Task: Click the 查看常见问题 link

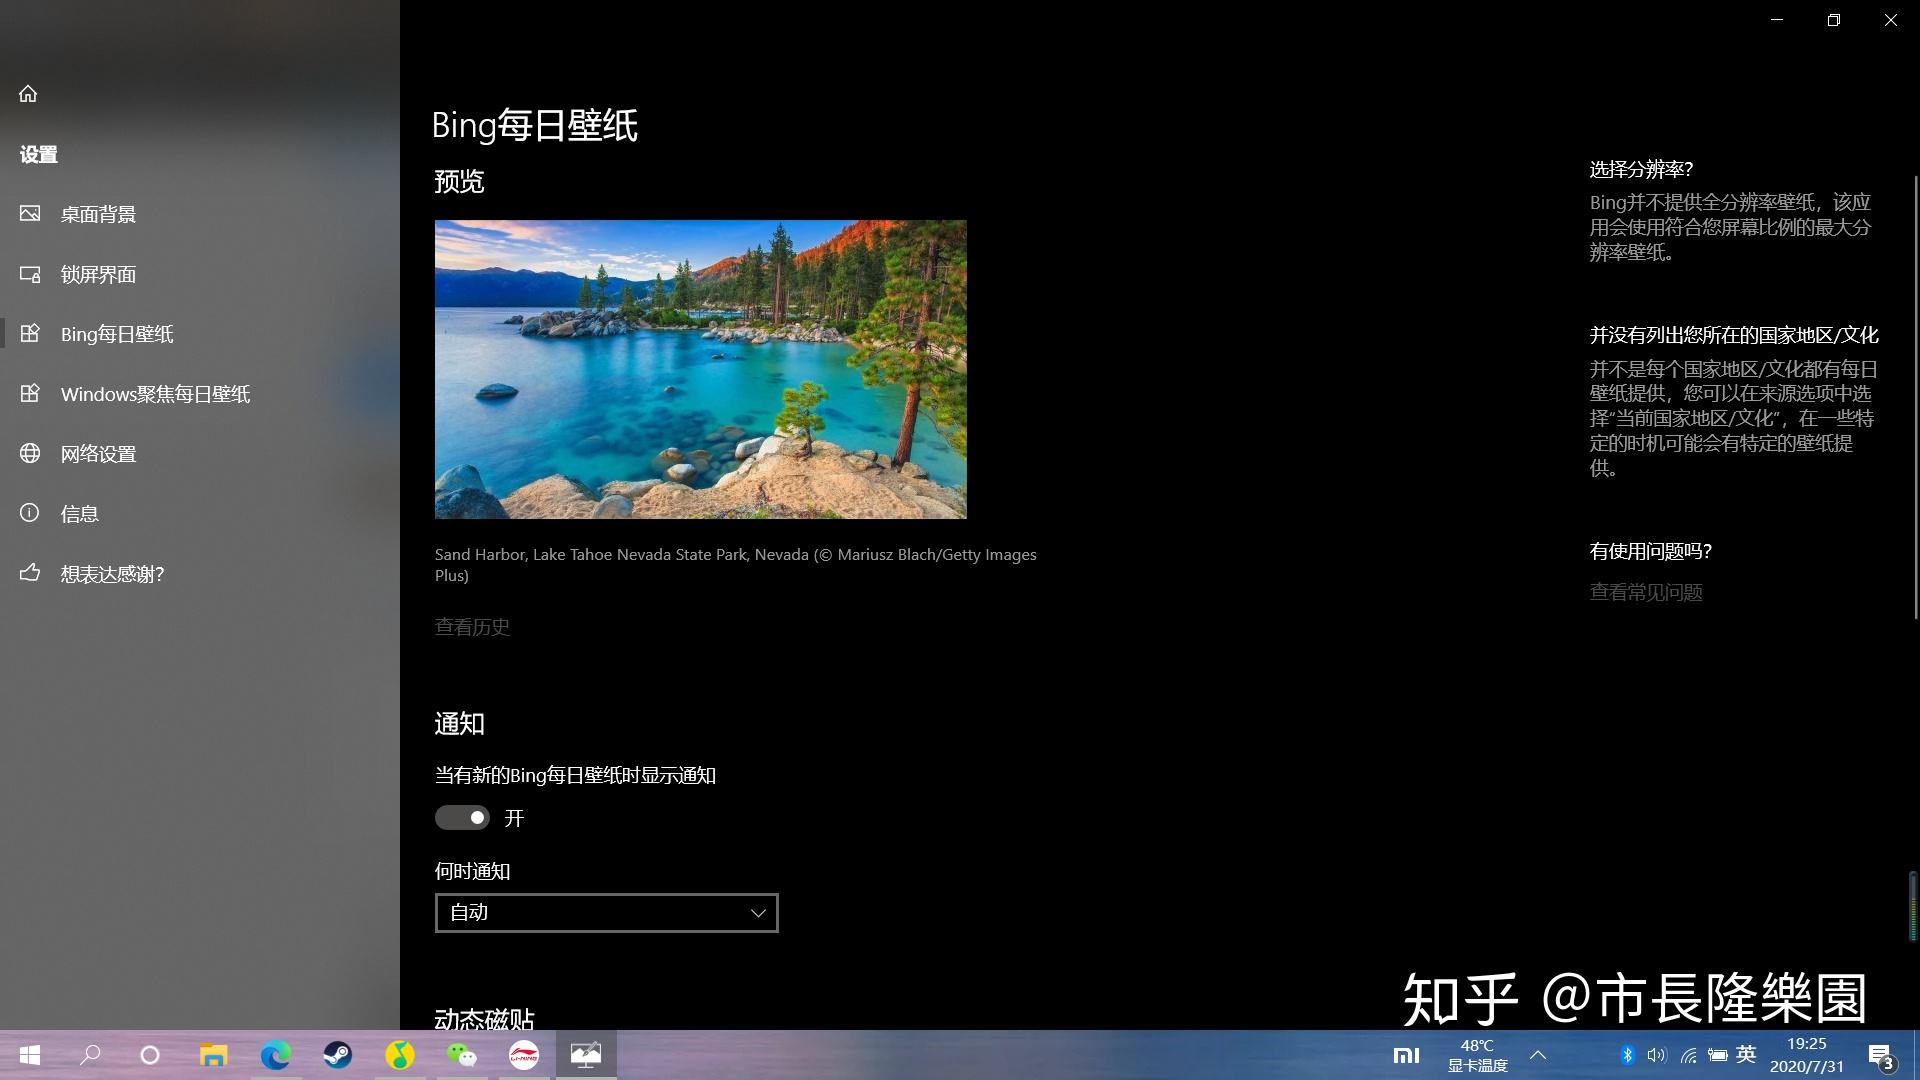Action: (x=1646, y=593)
